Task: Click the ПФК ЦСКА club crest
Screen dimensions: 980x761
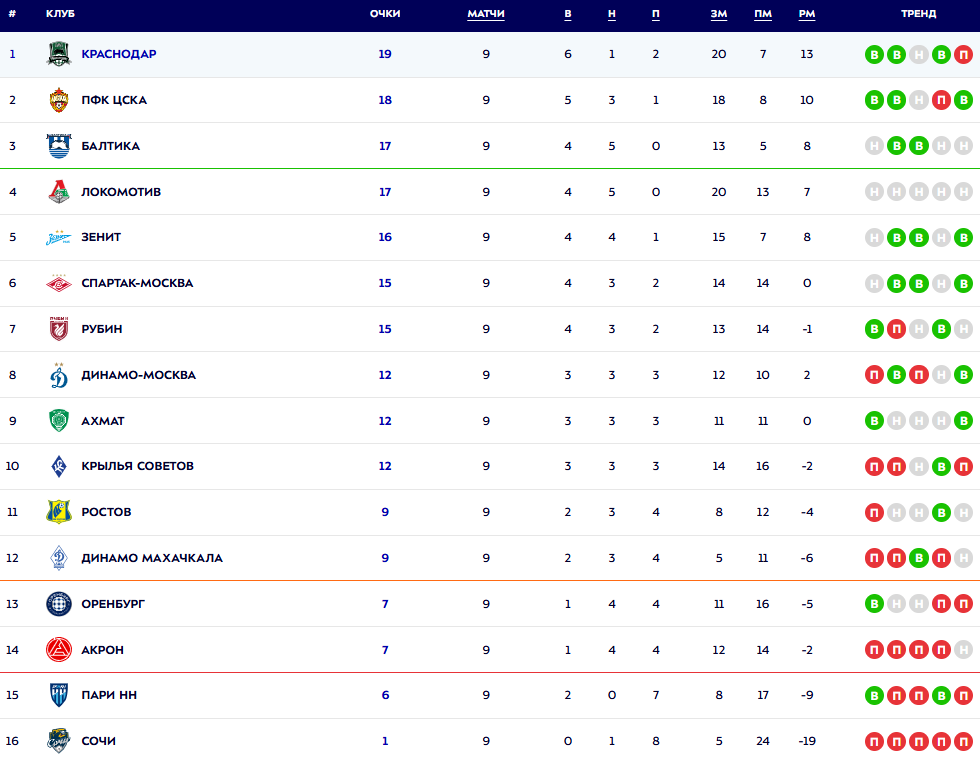Action: (59, 100)
